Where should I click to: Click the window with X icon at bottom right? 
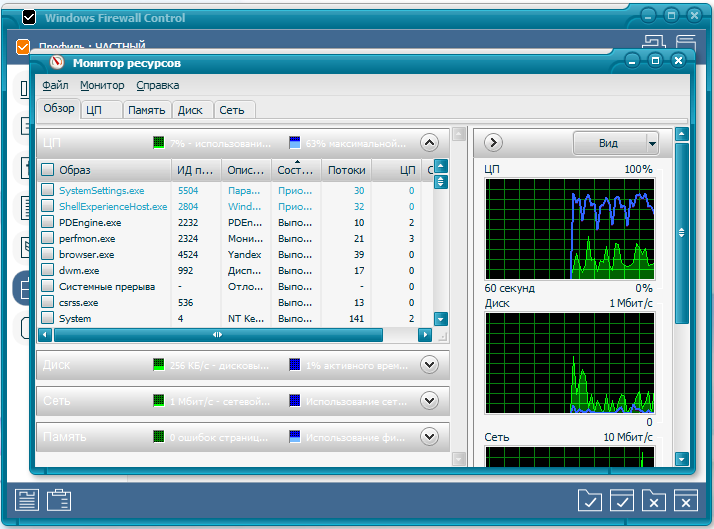pyautogui.click(x=685, y=500)
